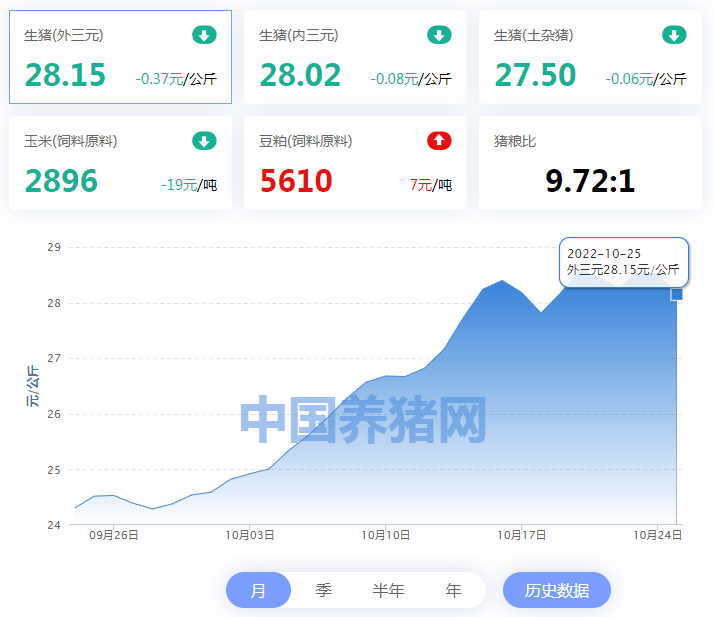Click the down arrow icon on 生猪(内三元) card
The height and width of the screenshot is (617, 713).
(x=439, y=35)
